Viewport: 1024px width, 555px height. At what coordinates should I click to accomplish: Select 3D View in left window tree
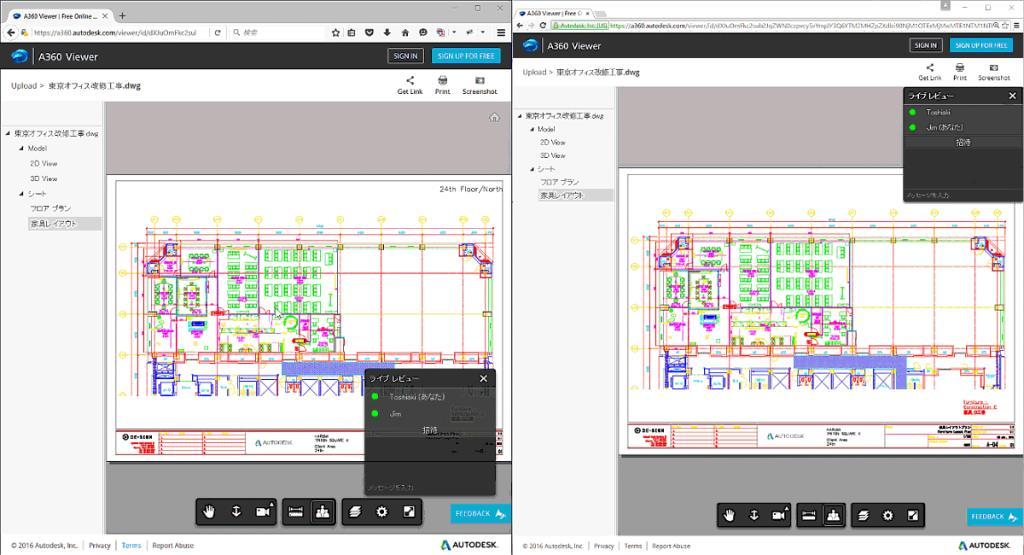(x=44, y=179)
